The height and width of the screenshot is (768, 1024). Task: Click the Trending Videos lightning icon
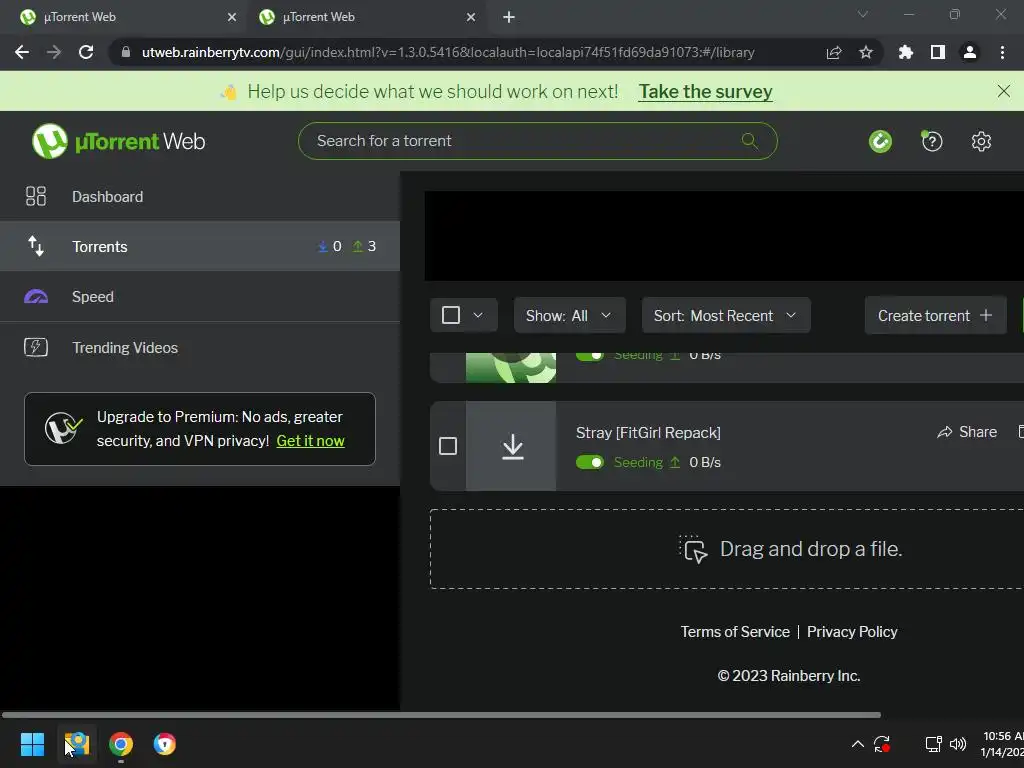click(36, 347)
